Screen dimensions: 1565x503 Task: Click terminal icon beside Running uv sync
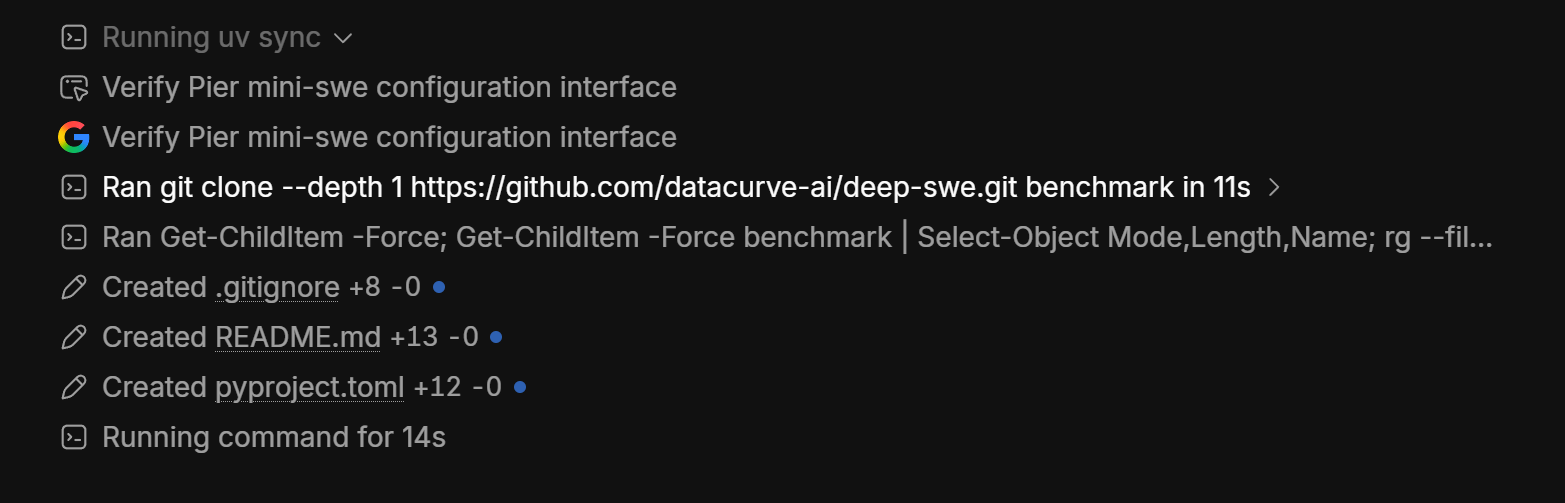74,38
